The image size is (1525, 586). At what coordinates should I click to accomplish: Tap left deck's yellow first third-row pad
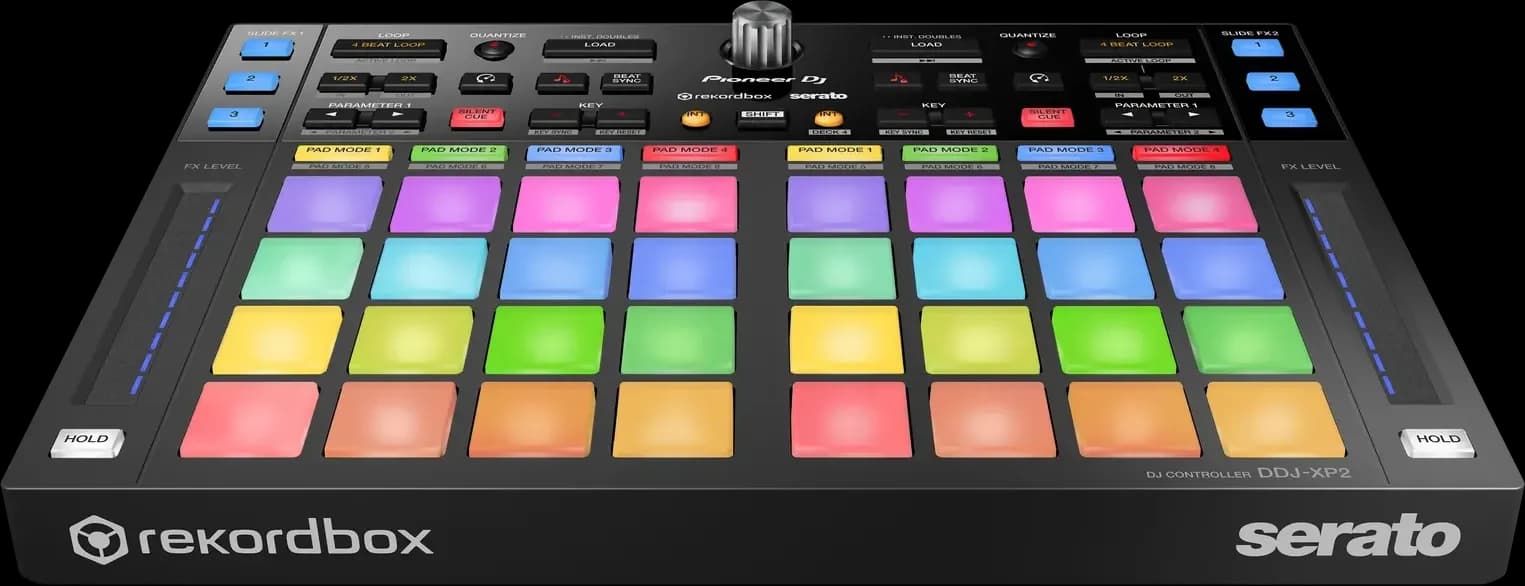click(278, 339)
